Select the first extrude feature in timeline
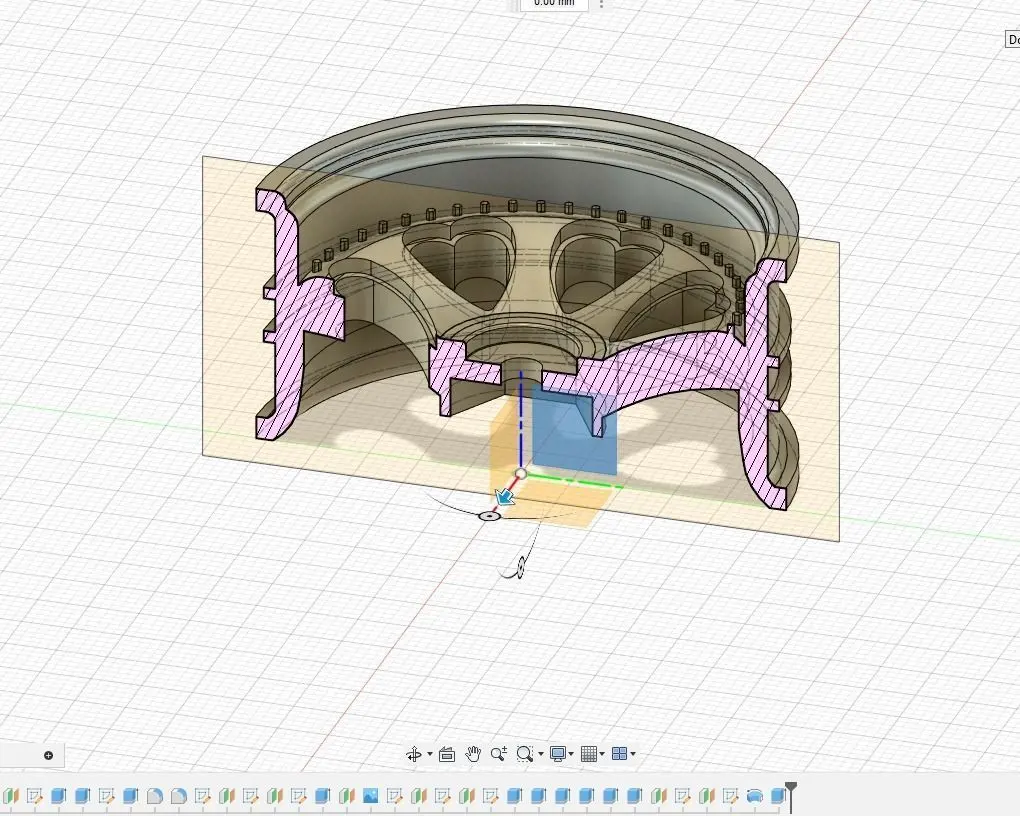This screenshot has width=1020, height=816. 59,795
